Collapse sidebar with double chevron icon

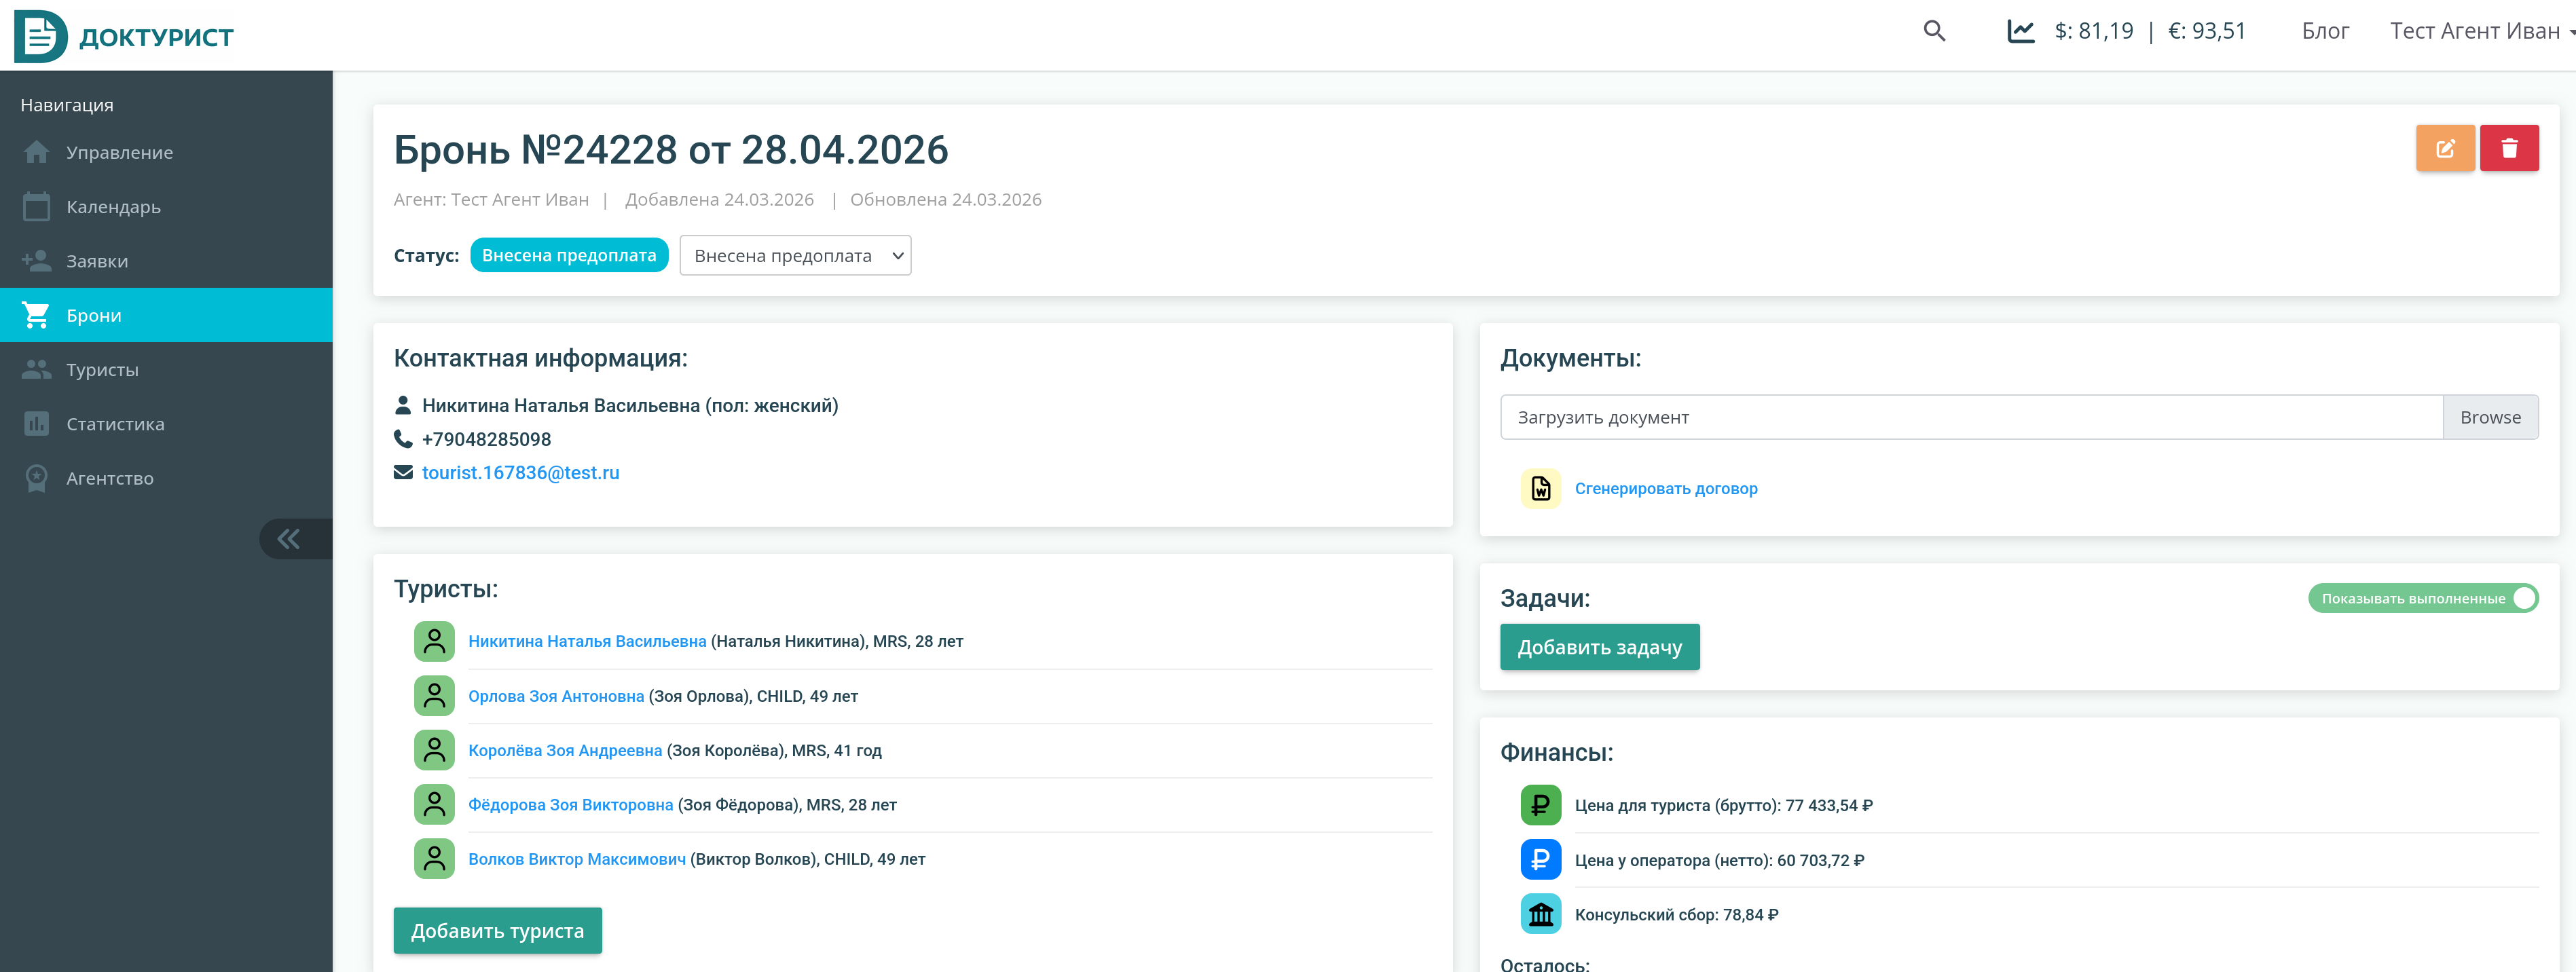(289, 539)
